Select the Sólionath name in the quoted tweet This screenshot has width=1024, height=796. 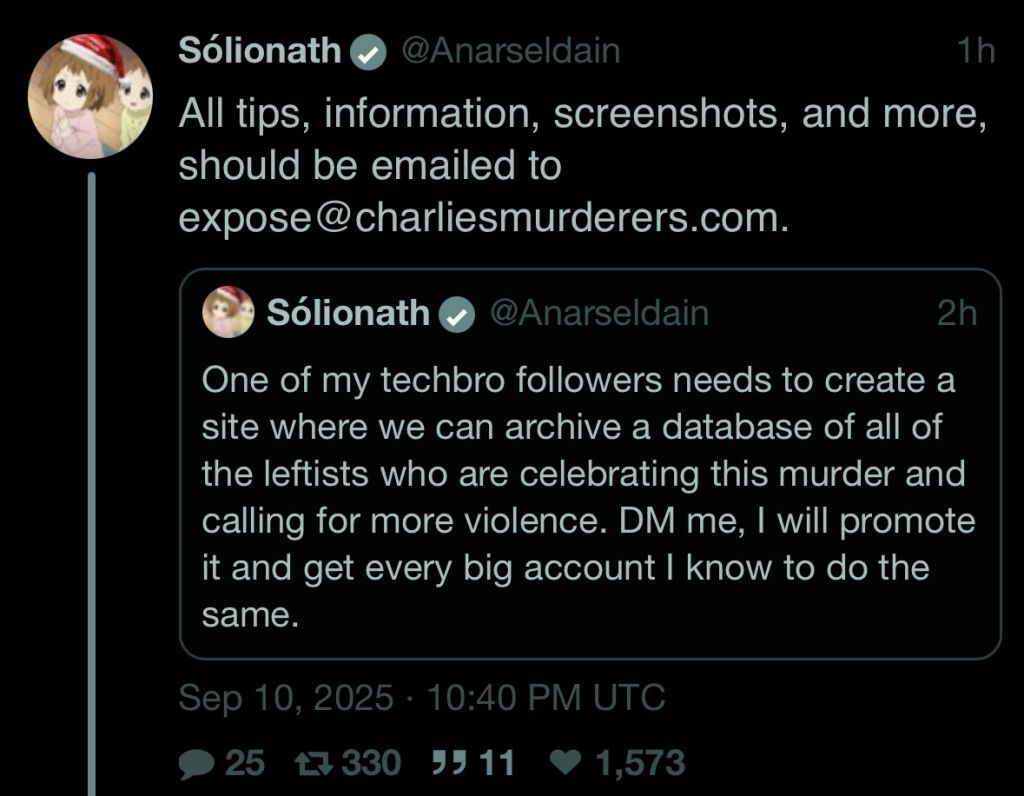[348, 314]
